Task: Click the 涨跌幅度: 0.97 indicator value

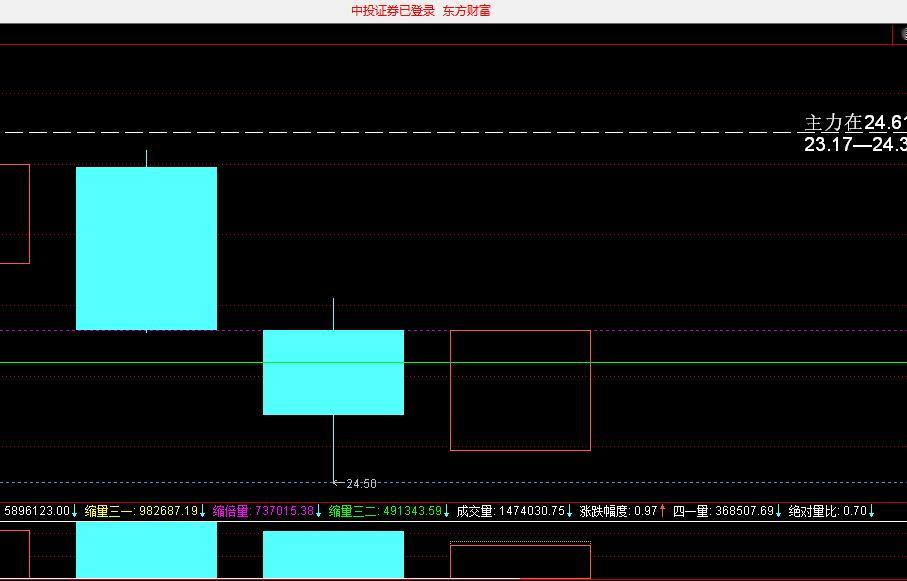Action: pyautogui.click(x=618, y=511)
